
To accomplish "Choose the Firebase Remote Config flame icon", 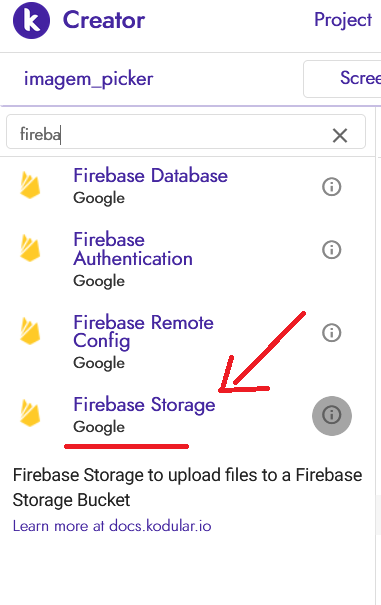I will tap(30, 331).
